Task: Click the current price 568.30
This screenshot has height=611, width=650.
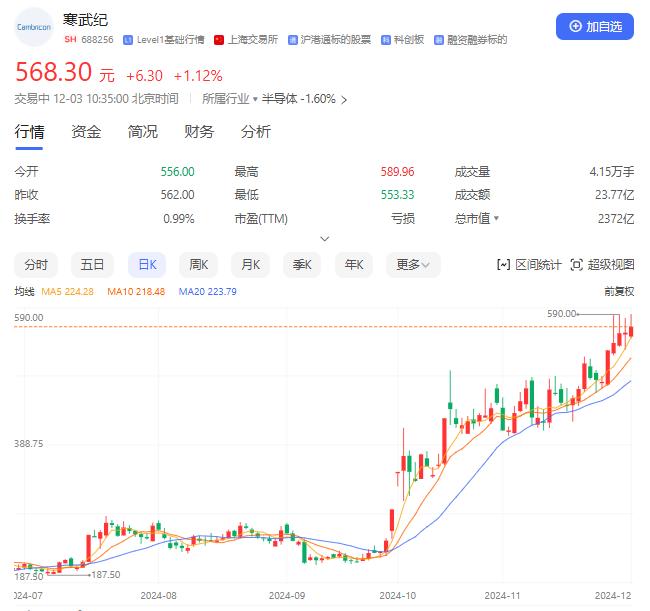Action: (x=53, y=72)
